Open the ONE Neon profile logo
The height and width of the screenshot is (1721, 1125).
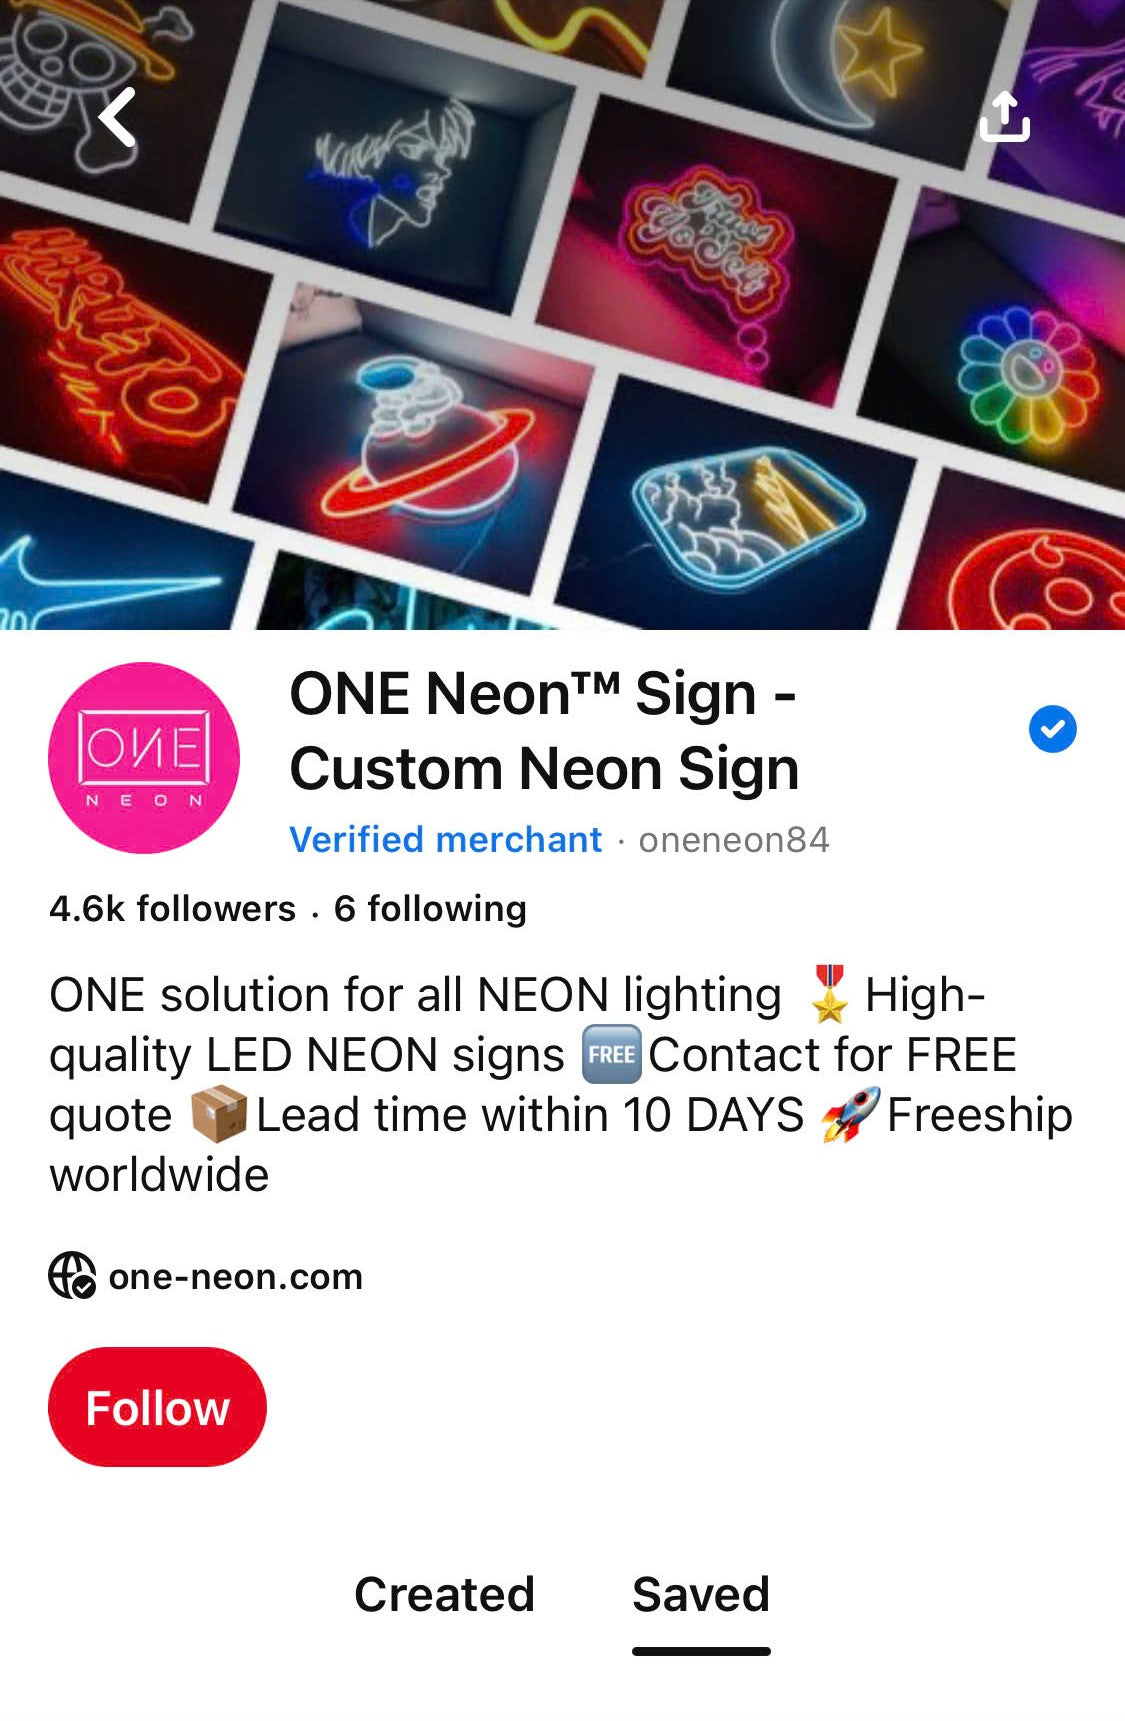(144, 758)
